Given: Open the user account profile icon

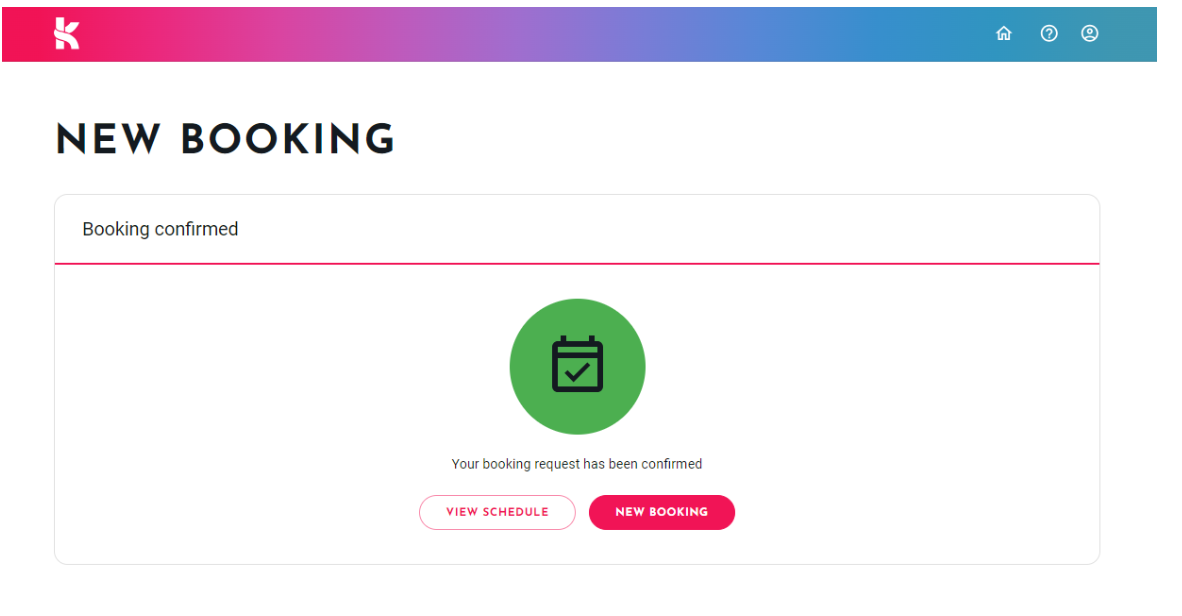Looking at the screenshot, I should 1089,33.
